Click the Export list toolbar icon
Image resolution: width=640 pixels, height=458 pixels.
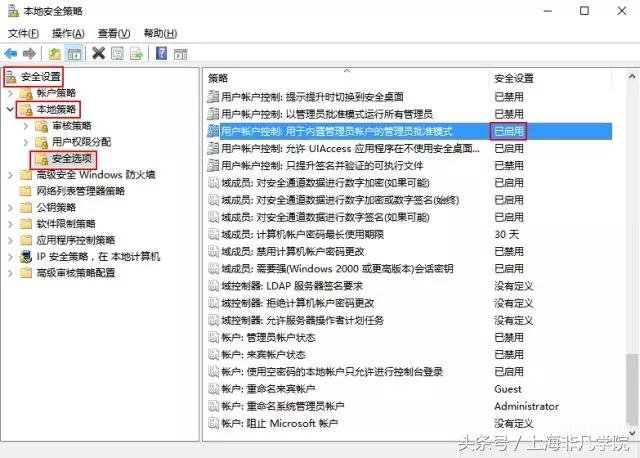(x=136, y=53)
